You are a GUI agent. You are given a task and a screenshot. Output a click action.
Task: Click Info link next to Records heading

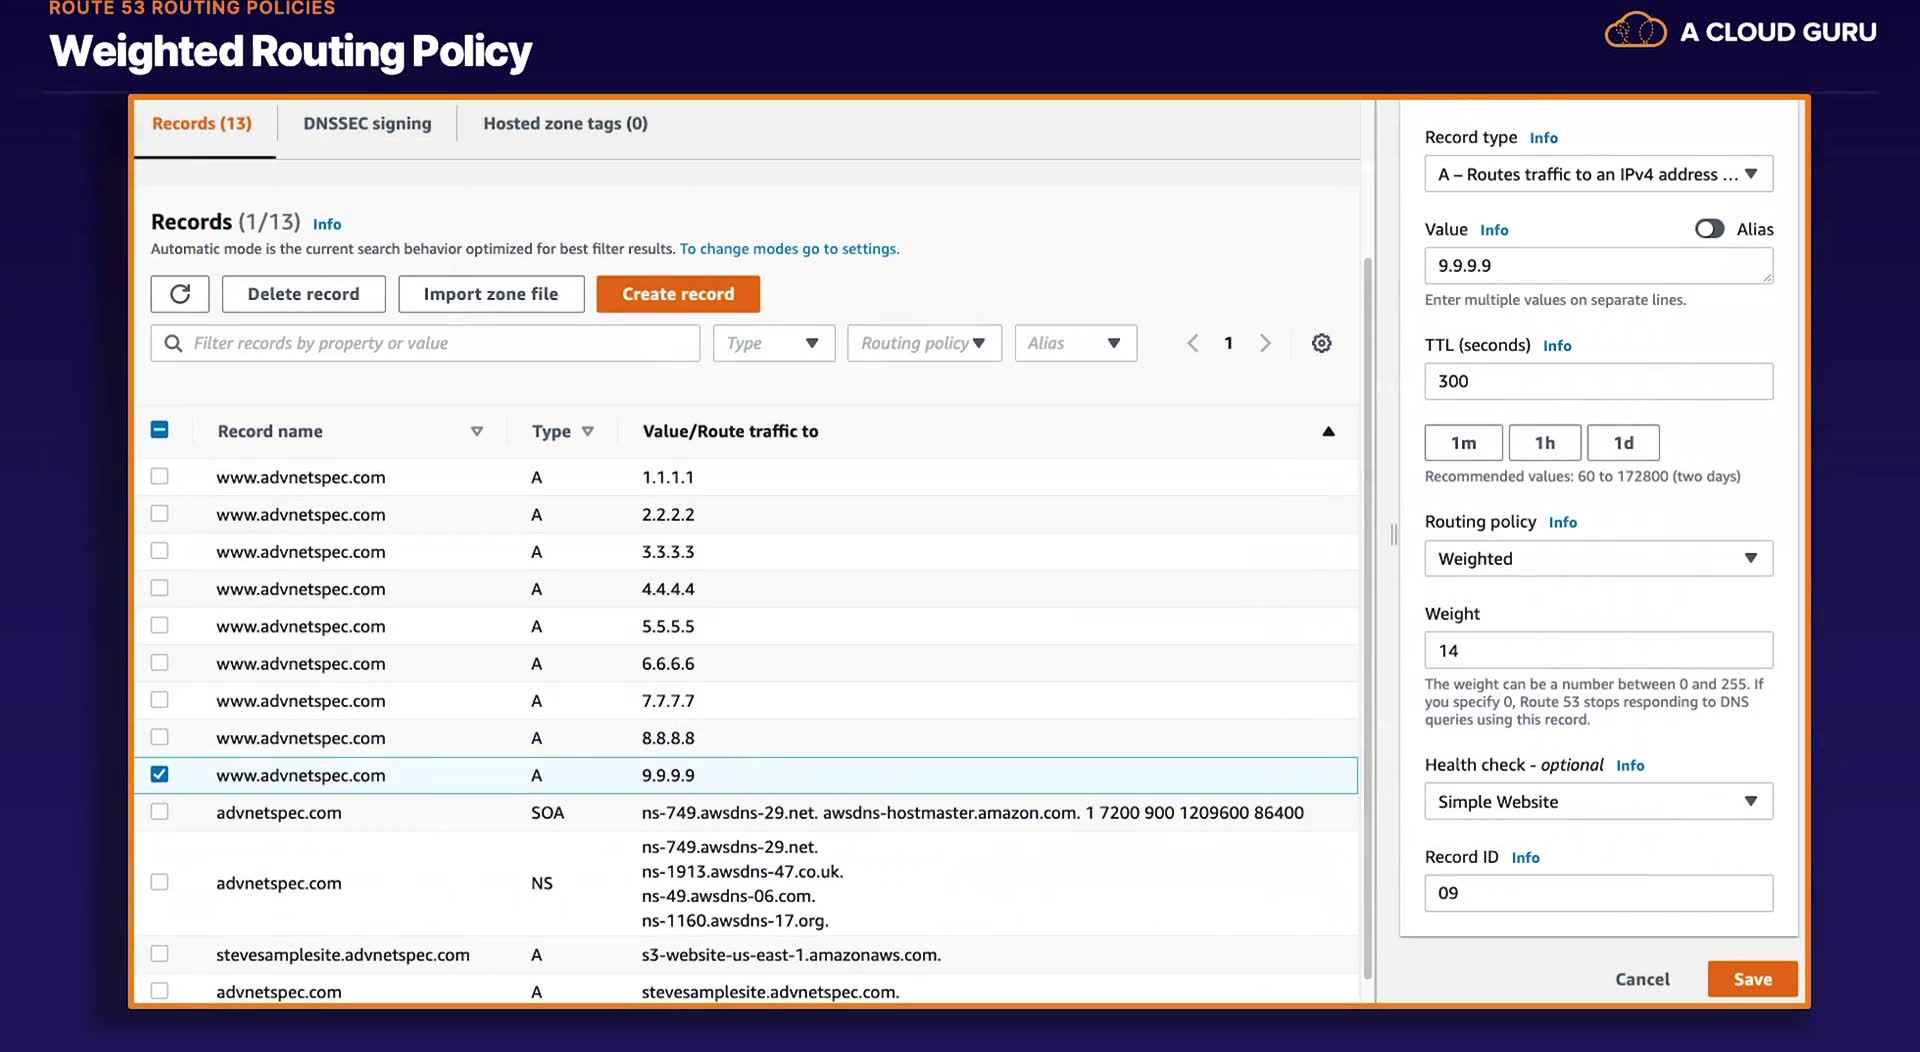pos(327,224)
